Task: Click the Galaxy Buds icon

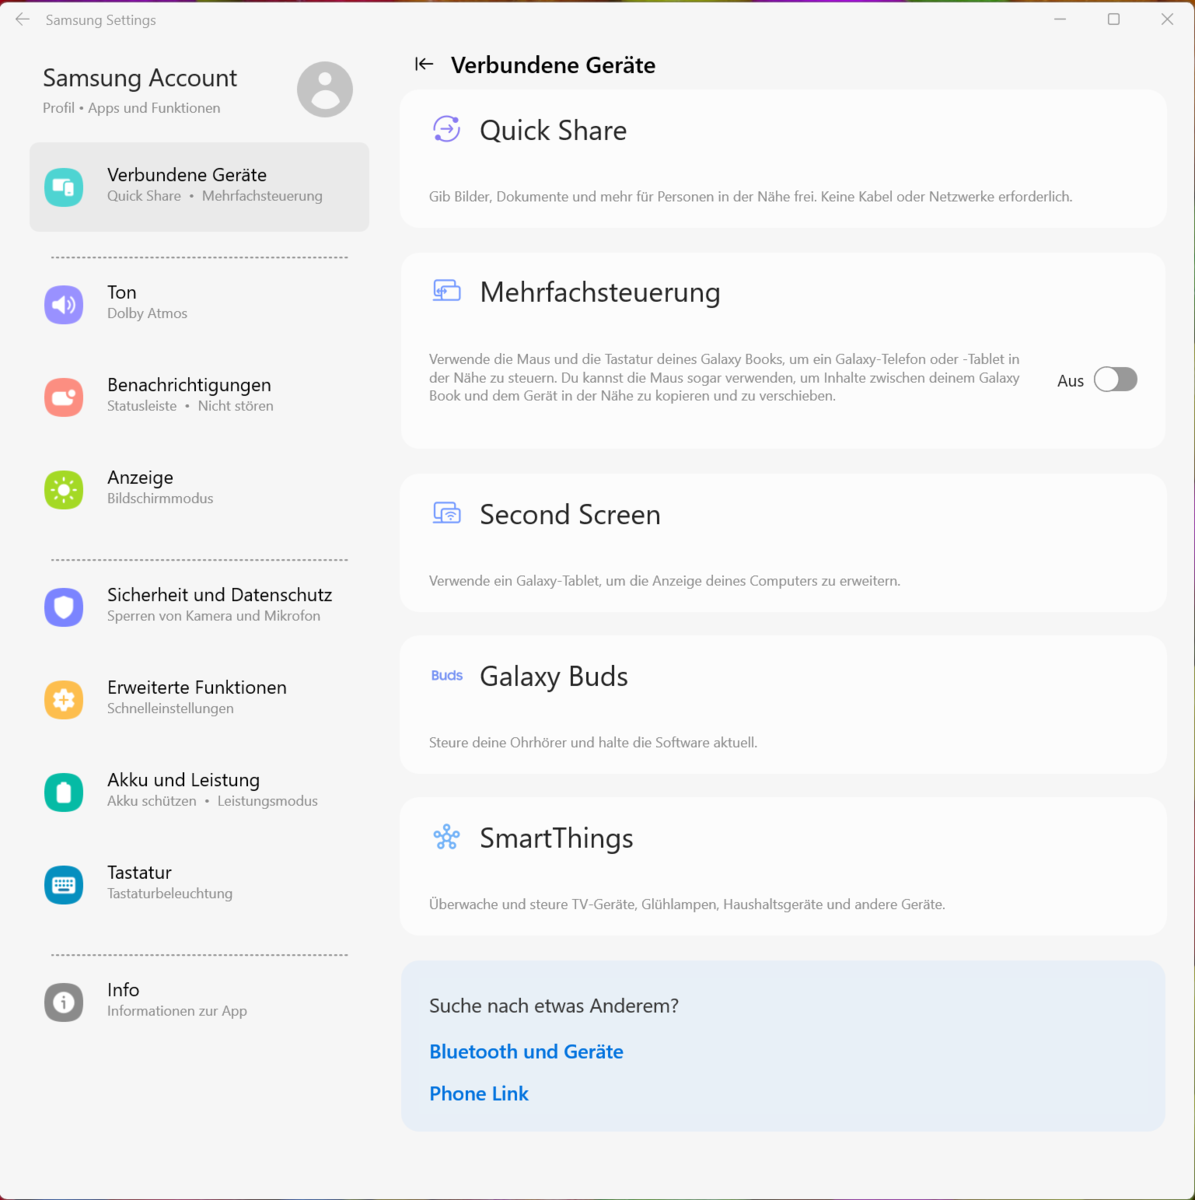Action: [447, 676]
